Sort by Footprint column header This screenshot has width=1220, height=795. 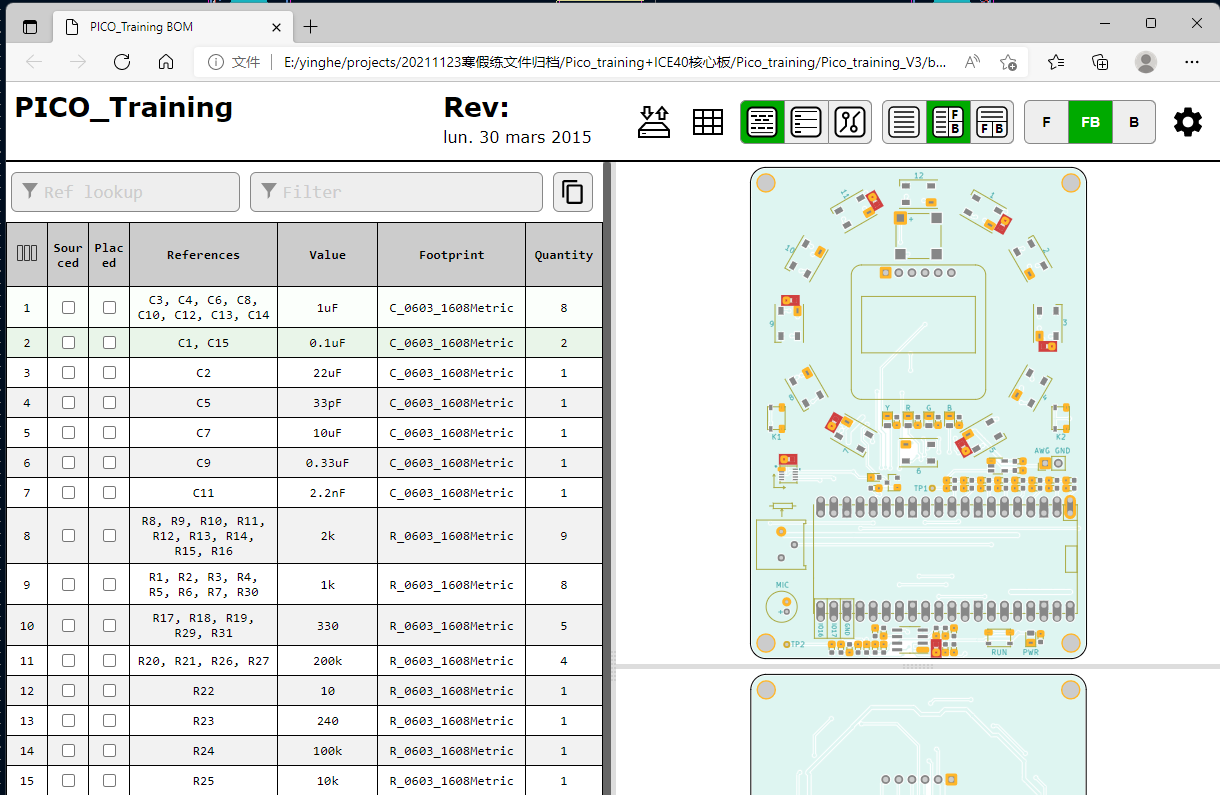(x=451, y=254)
